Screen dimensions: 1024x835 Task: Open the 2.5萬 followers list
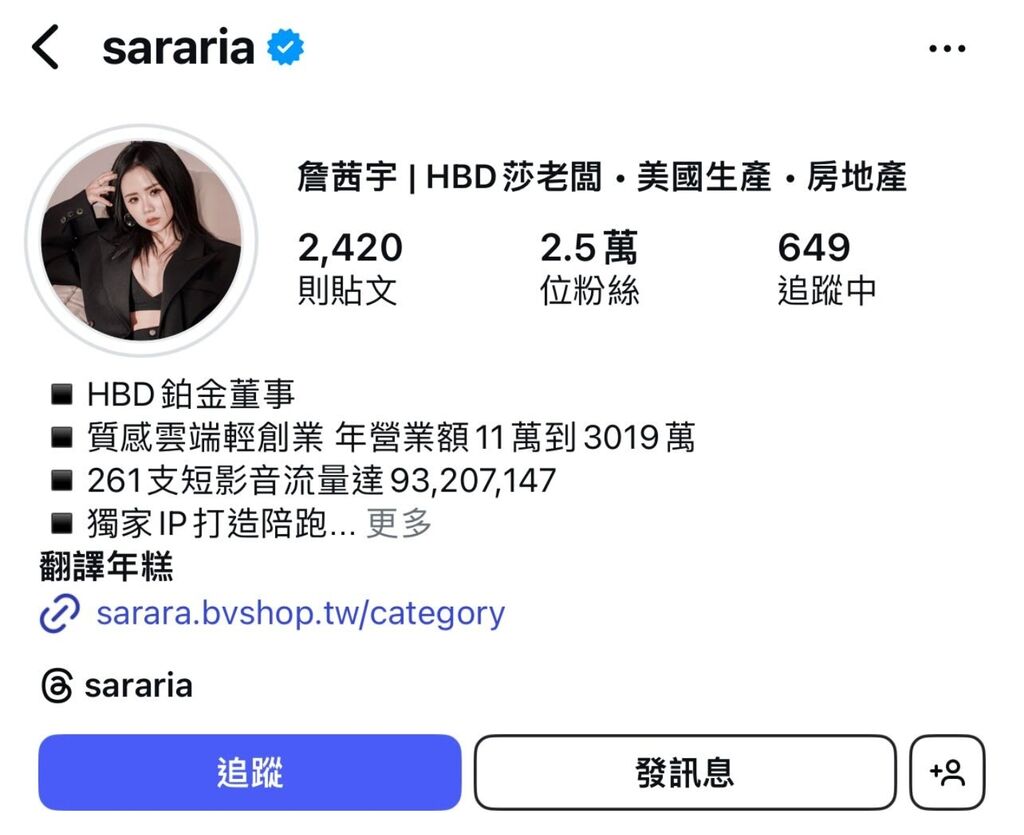pos(589,268)
